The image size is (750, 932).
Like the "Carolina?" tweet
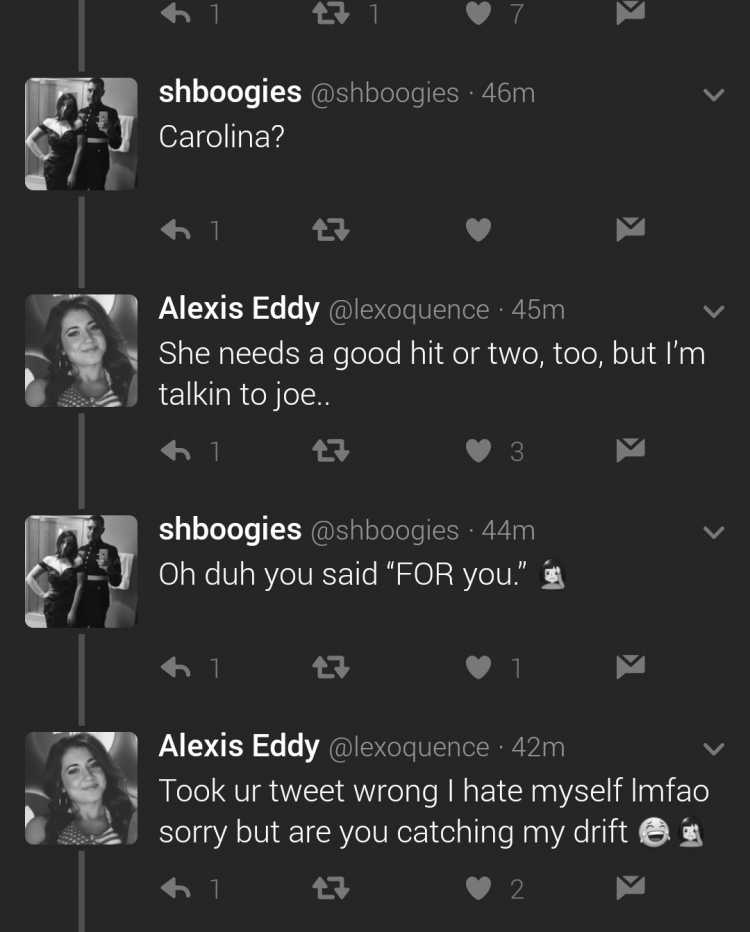pos(478,230)
